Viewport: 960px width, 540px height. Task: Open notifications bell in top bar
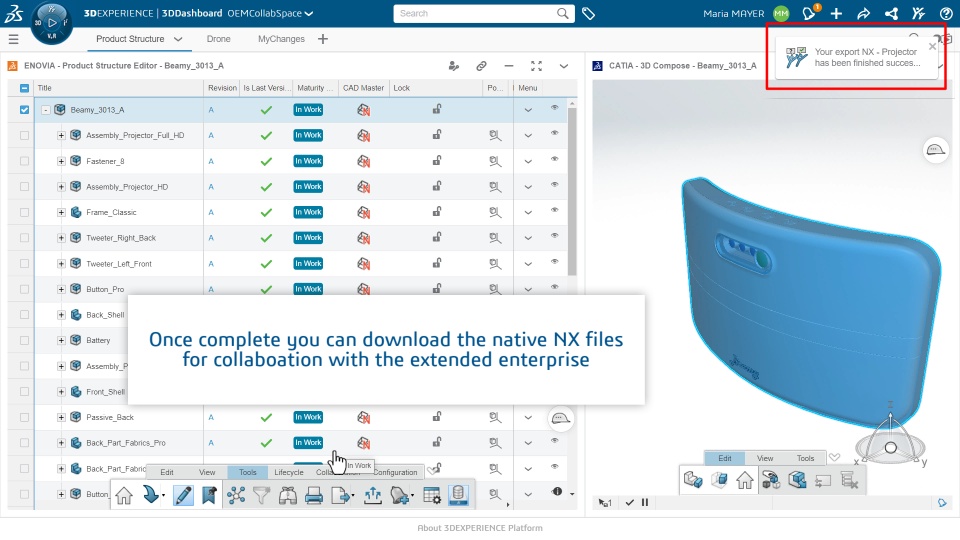809,13
